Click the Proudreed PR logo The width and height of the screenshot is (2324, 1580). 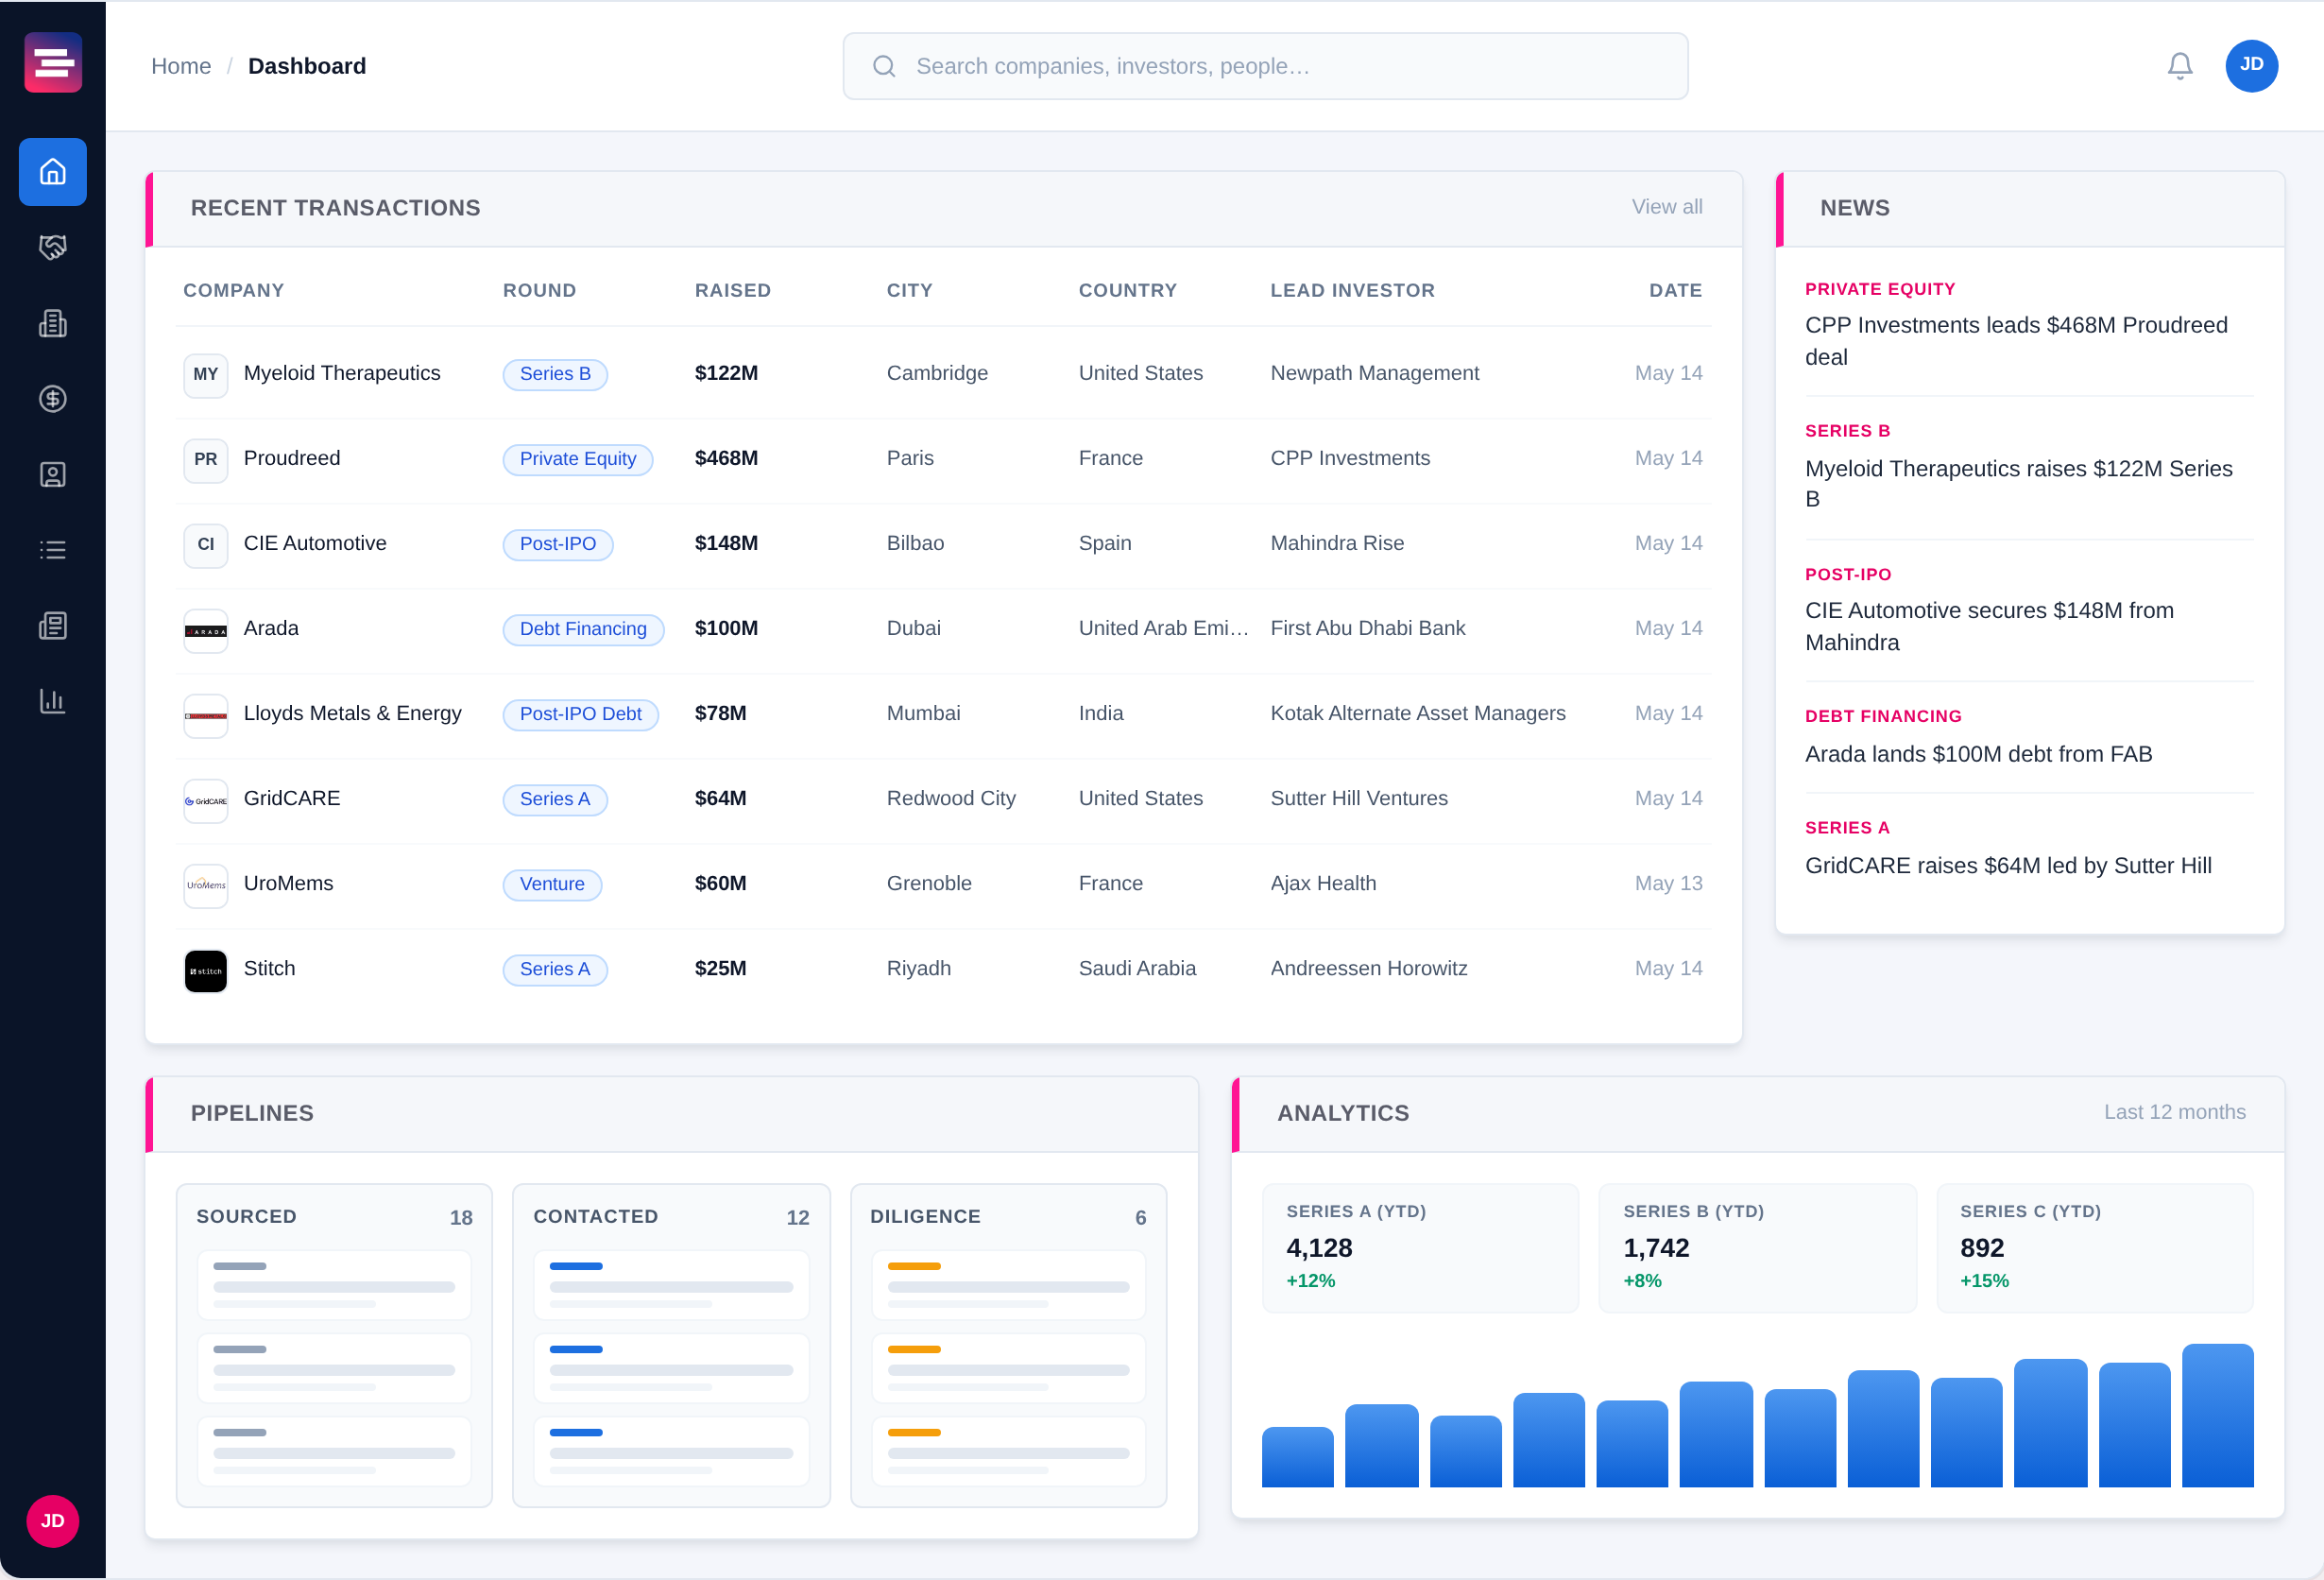[206, 460]
